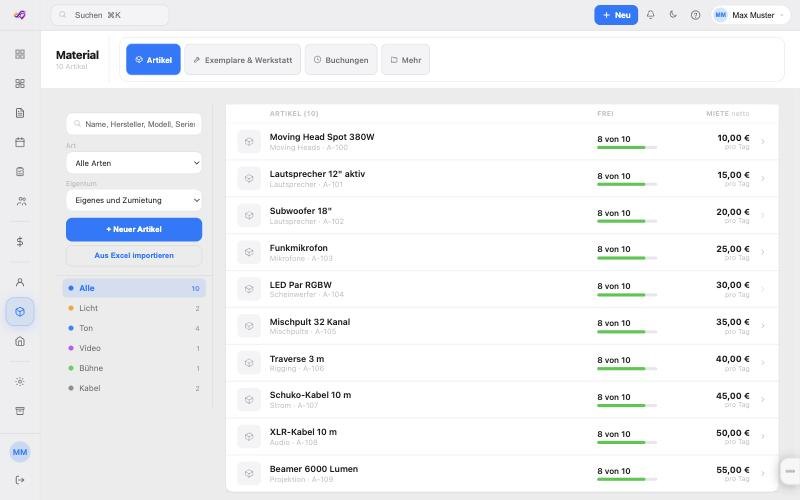
Task: Select the Video category filter
Action: pos(134,348)
